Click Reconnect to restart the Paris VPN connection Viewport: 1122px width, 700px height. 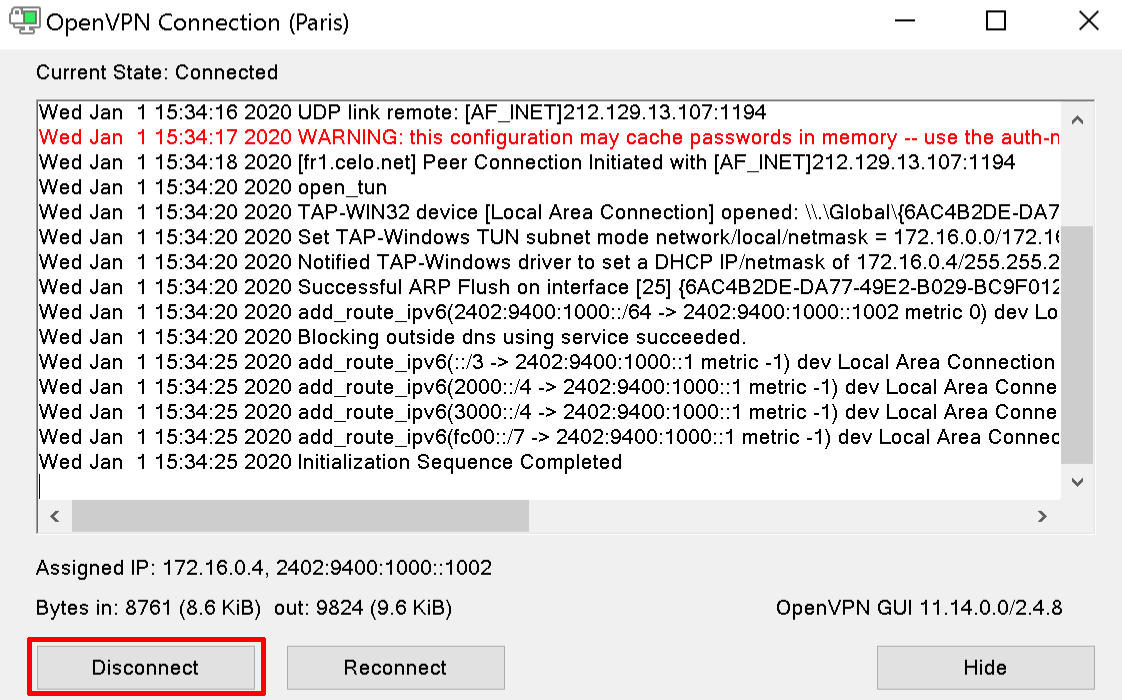pyautogui.click(x=395, y=667)
